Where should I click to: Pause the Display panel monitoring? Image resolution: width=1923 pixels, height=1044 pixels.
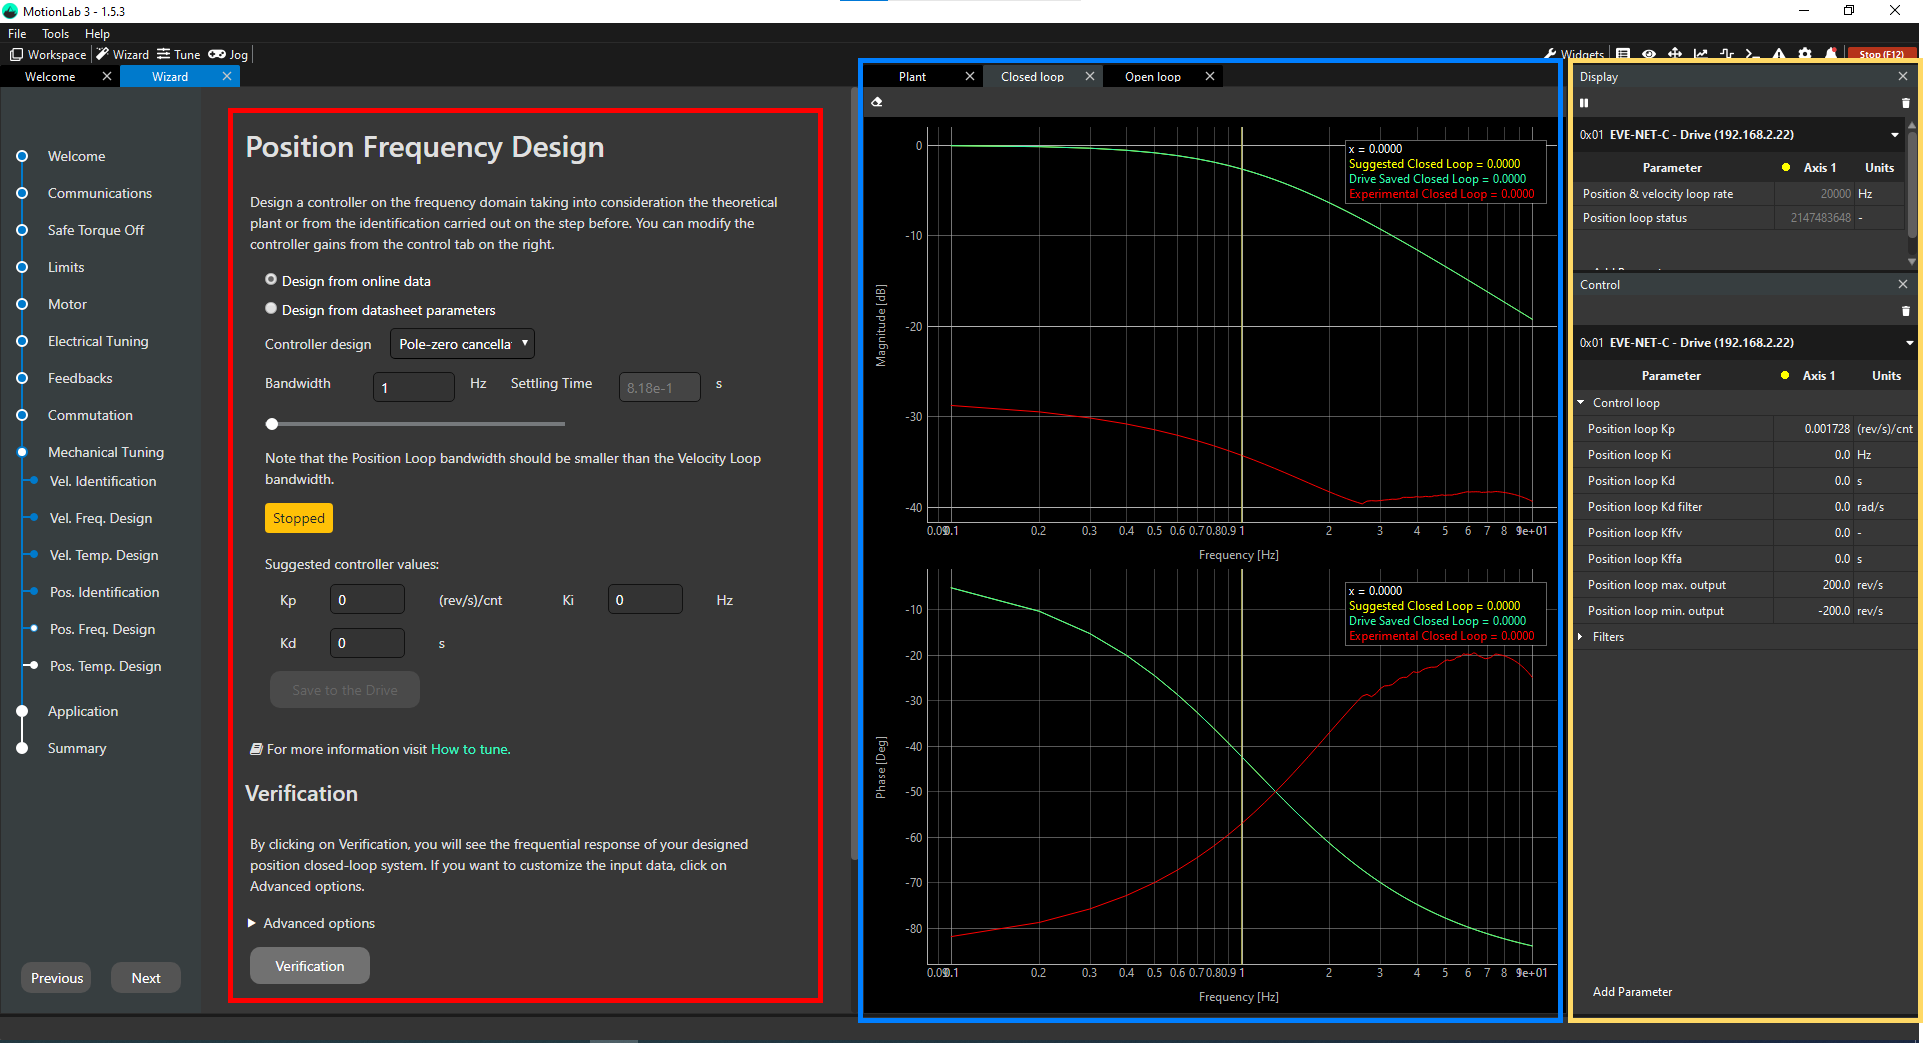pos(1584,103)
